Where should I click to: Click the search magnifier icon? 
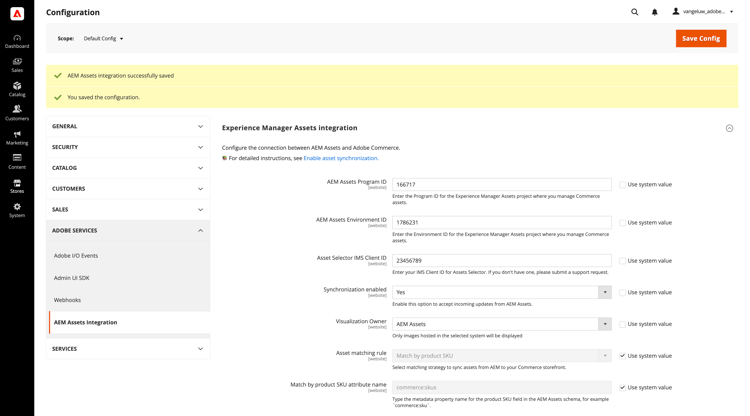tap(634, 12)
